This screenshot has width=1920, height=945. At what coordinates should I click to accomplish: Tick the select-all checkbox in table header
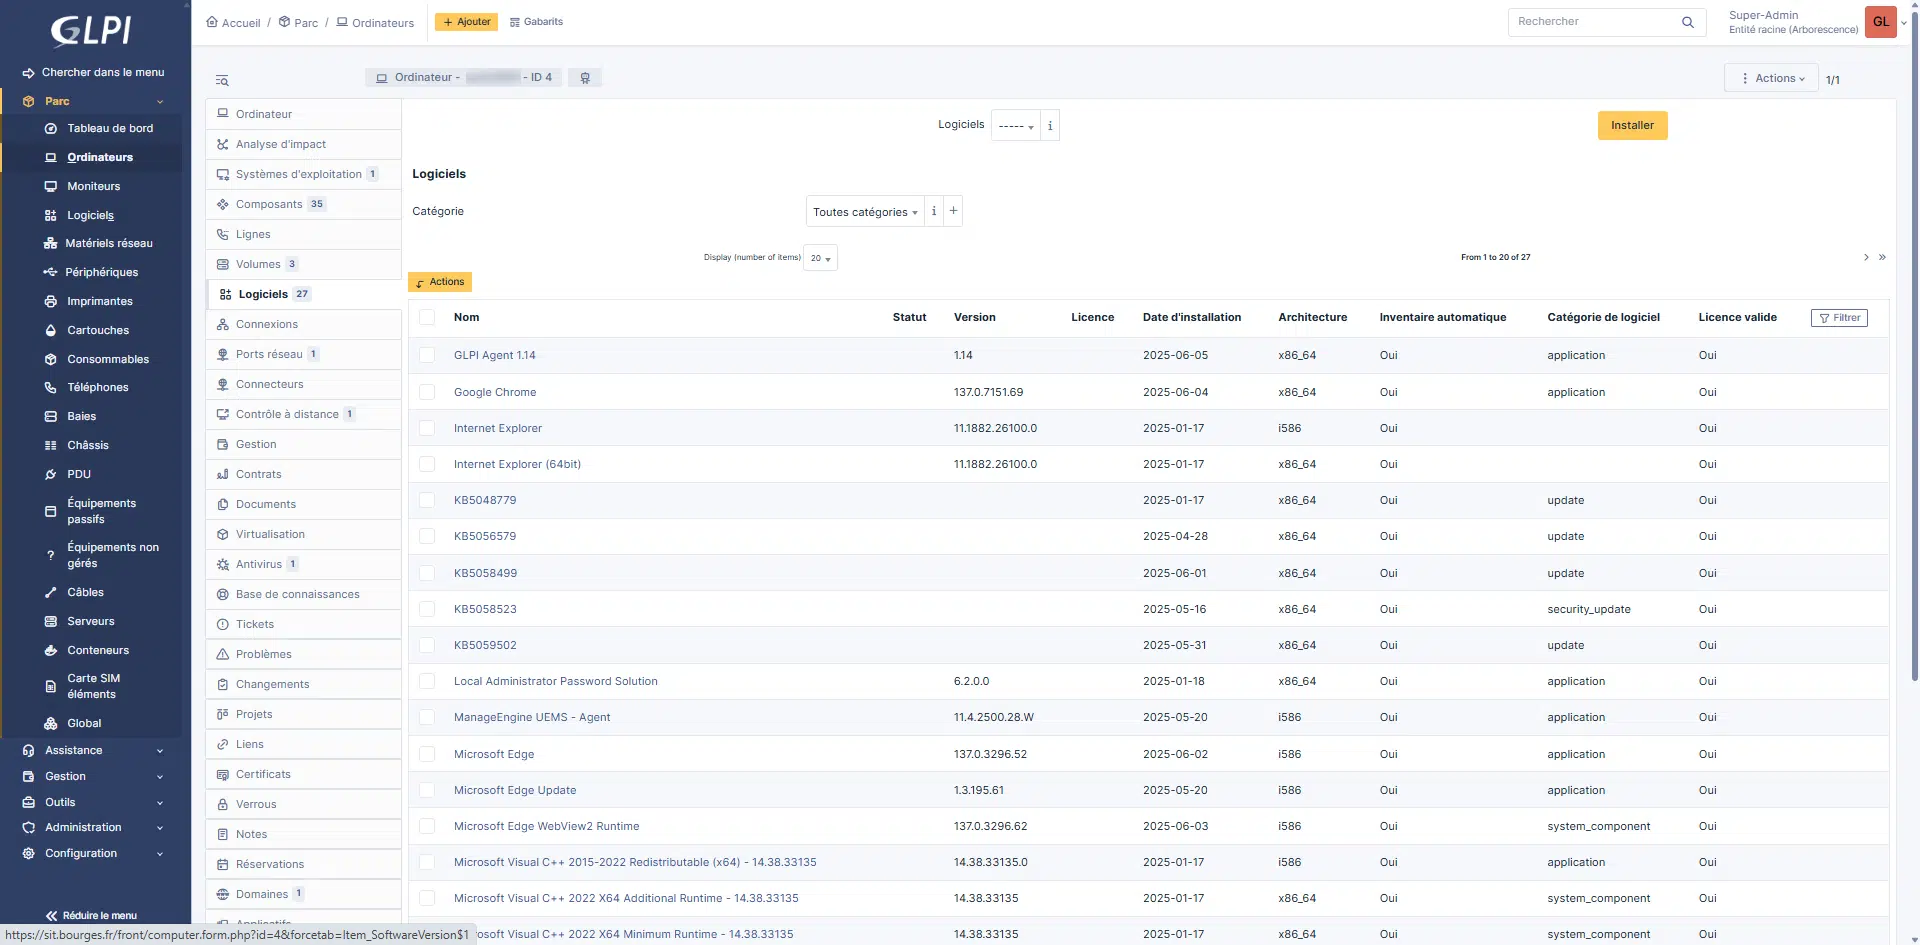pyautogui.click(x=427, y=318)
